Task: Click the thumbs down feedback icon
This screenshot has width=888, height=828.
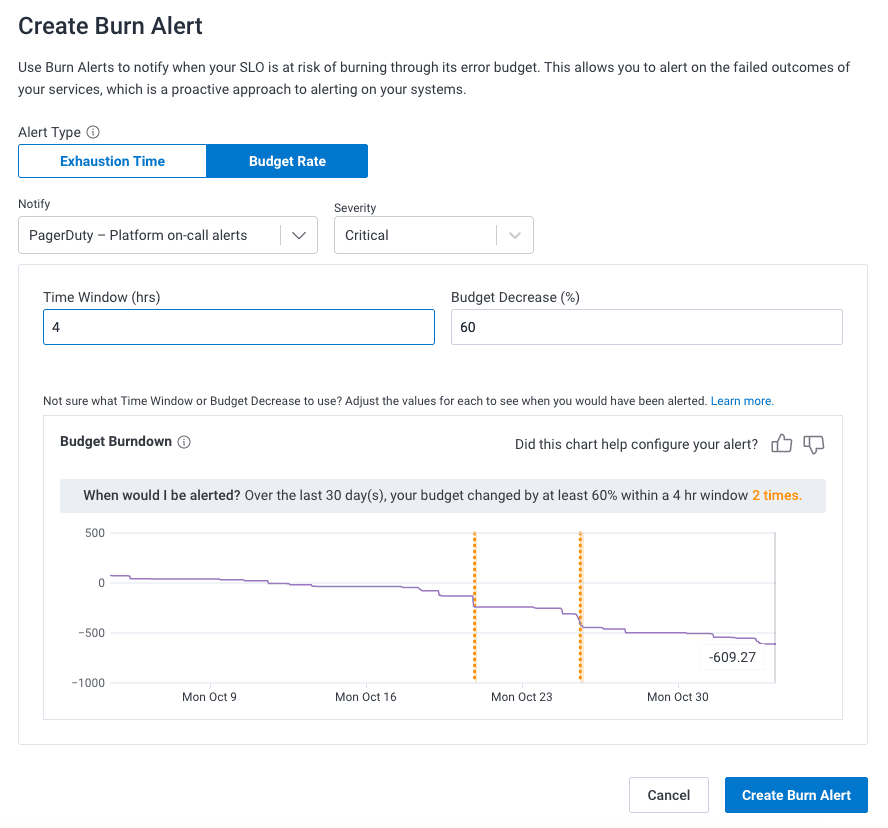Action: (814, 444)
